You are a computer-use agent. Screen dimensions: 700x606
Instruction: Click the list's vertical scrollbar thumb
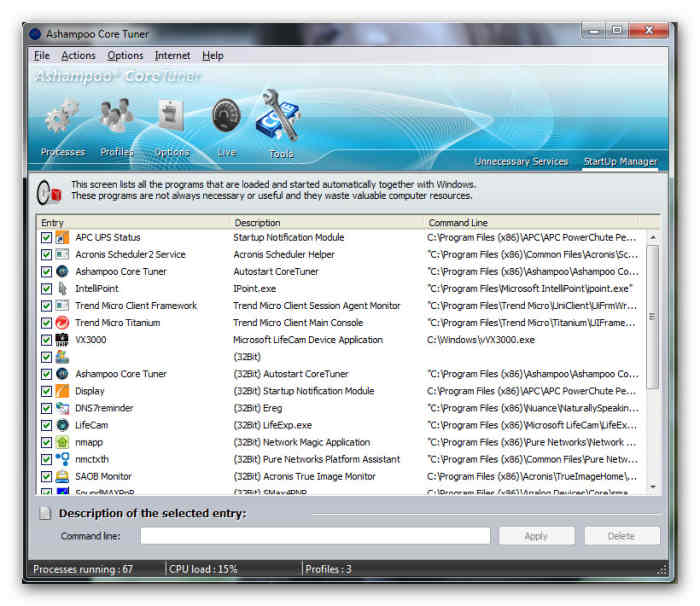click(x=653, y=317)
